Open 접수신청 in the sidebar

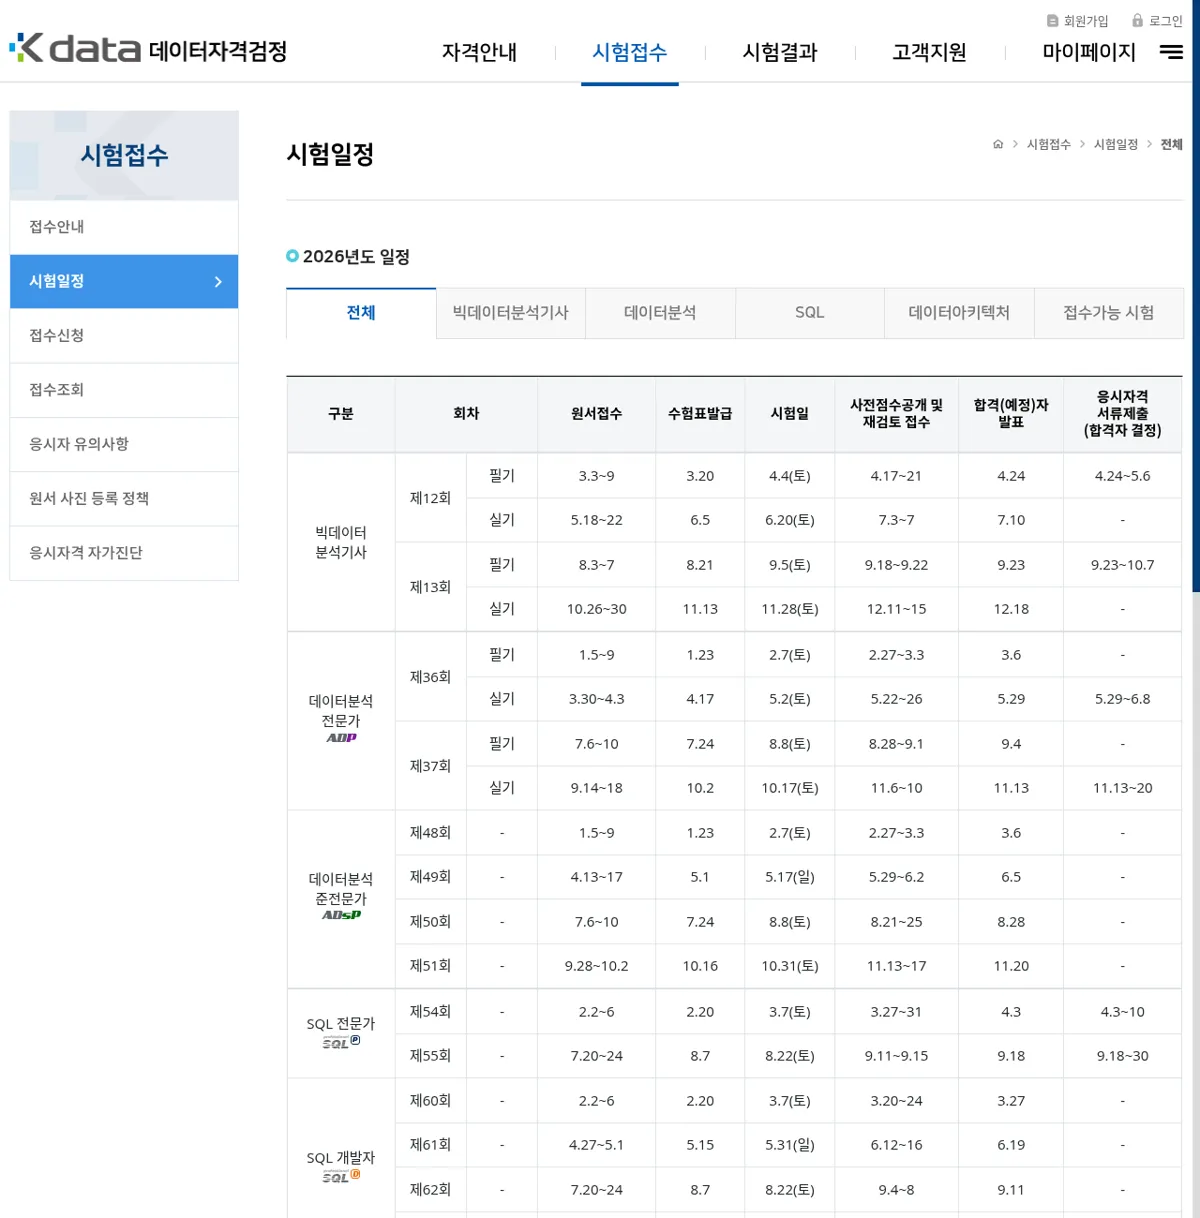[x=124, y=336]
